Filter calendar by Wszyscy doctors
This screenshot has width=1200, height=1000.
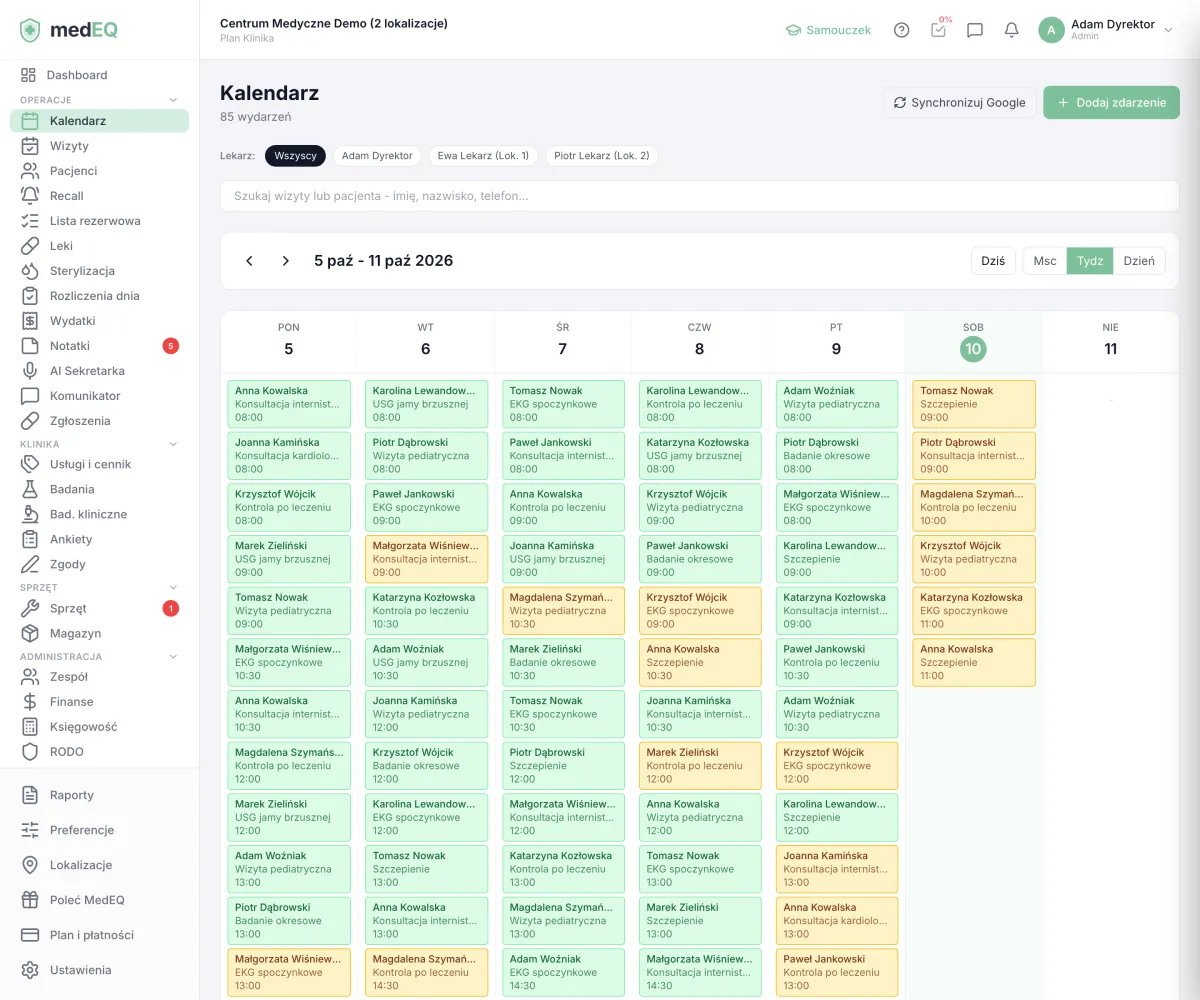point(296,156)
